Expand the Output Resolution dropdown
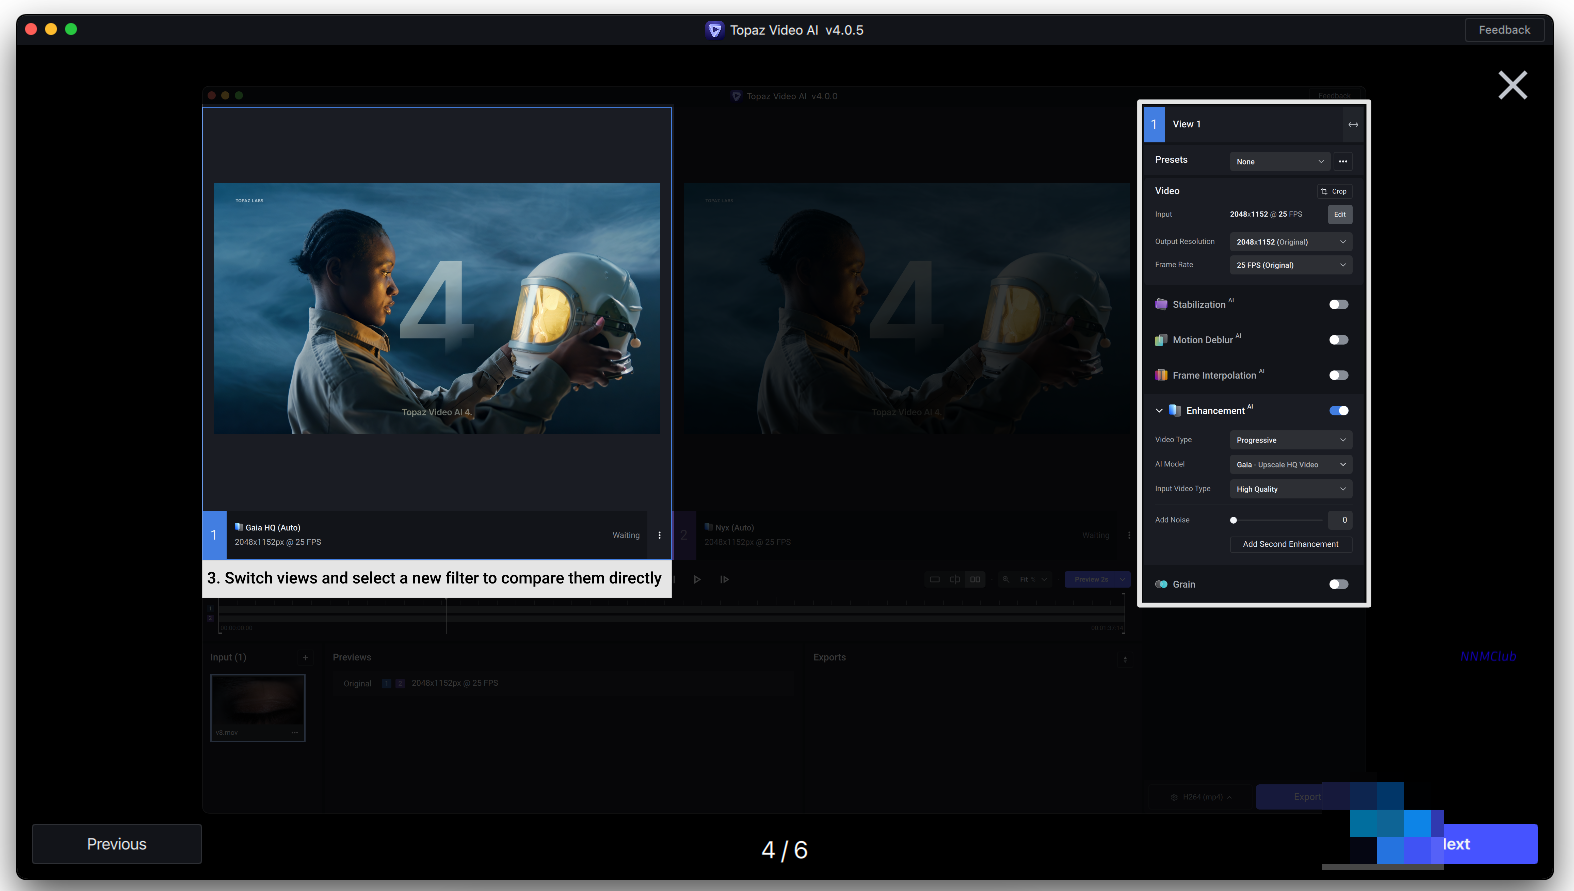Screen dimensions: 1574x891 tap(1290, 242)
